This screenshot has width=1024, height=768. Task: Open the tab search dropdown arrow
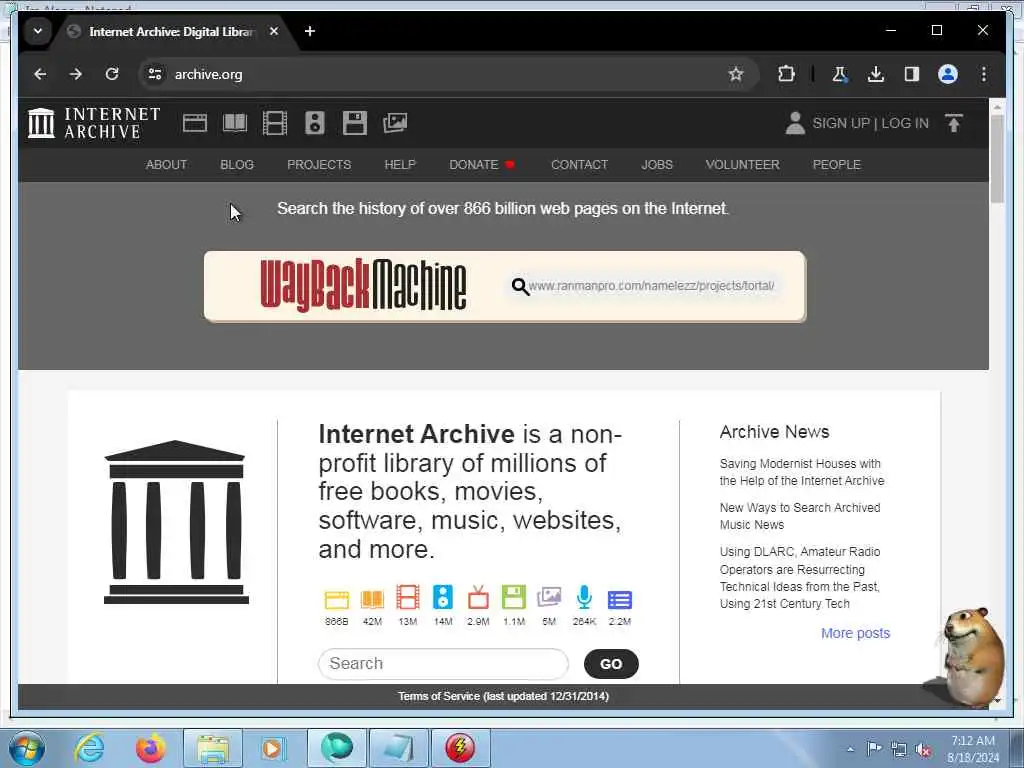(38, 31)
